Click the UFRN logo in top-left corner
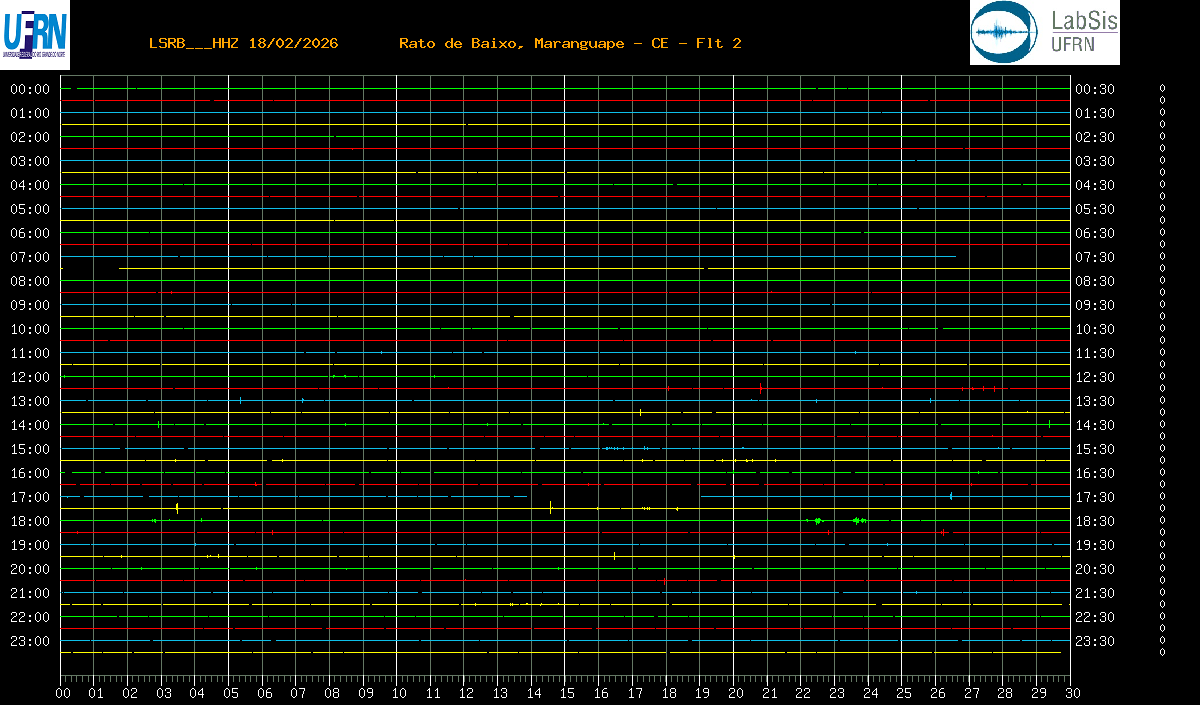 click(35, 35)
